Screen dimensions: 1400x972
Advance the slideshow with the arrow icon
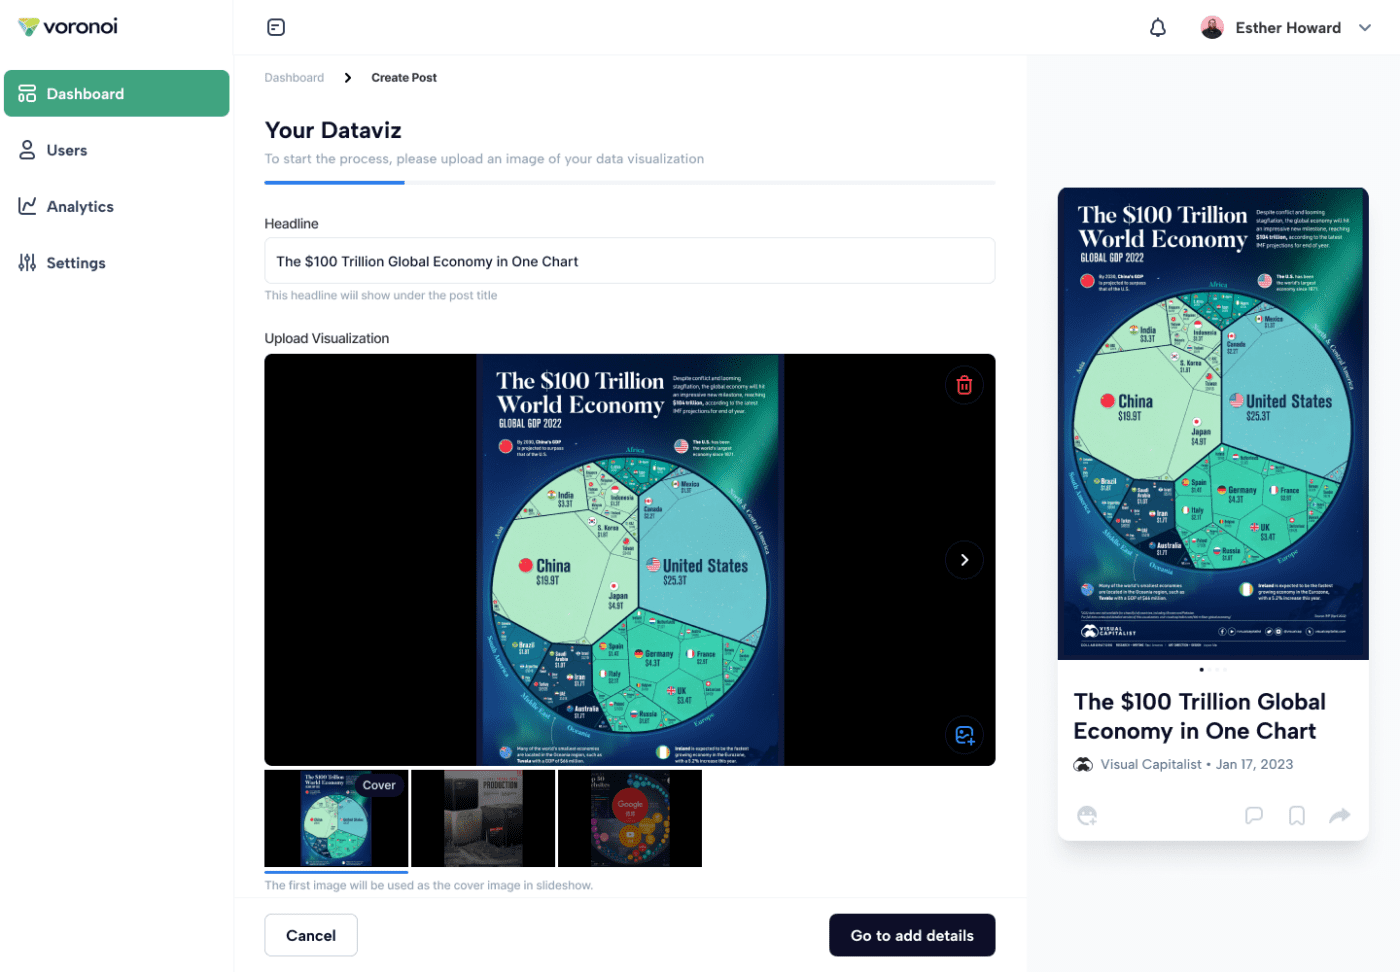pyautogui.click(x=964, y=559)
